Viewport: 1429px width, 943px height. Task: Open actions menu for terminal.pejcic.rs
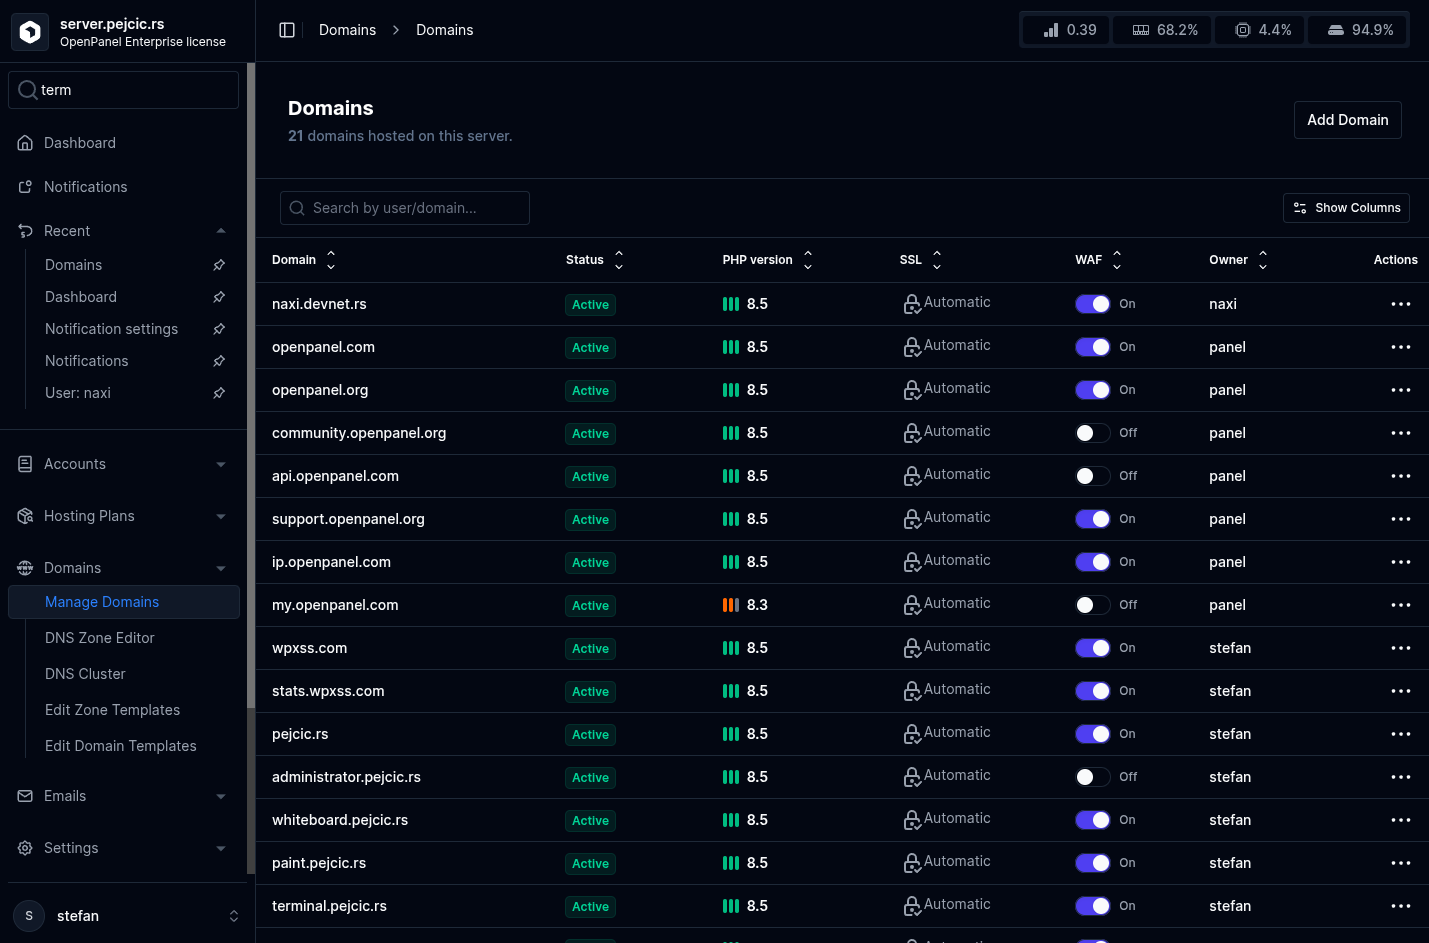pyautogui.click(x=1400, y=906)
